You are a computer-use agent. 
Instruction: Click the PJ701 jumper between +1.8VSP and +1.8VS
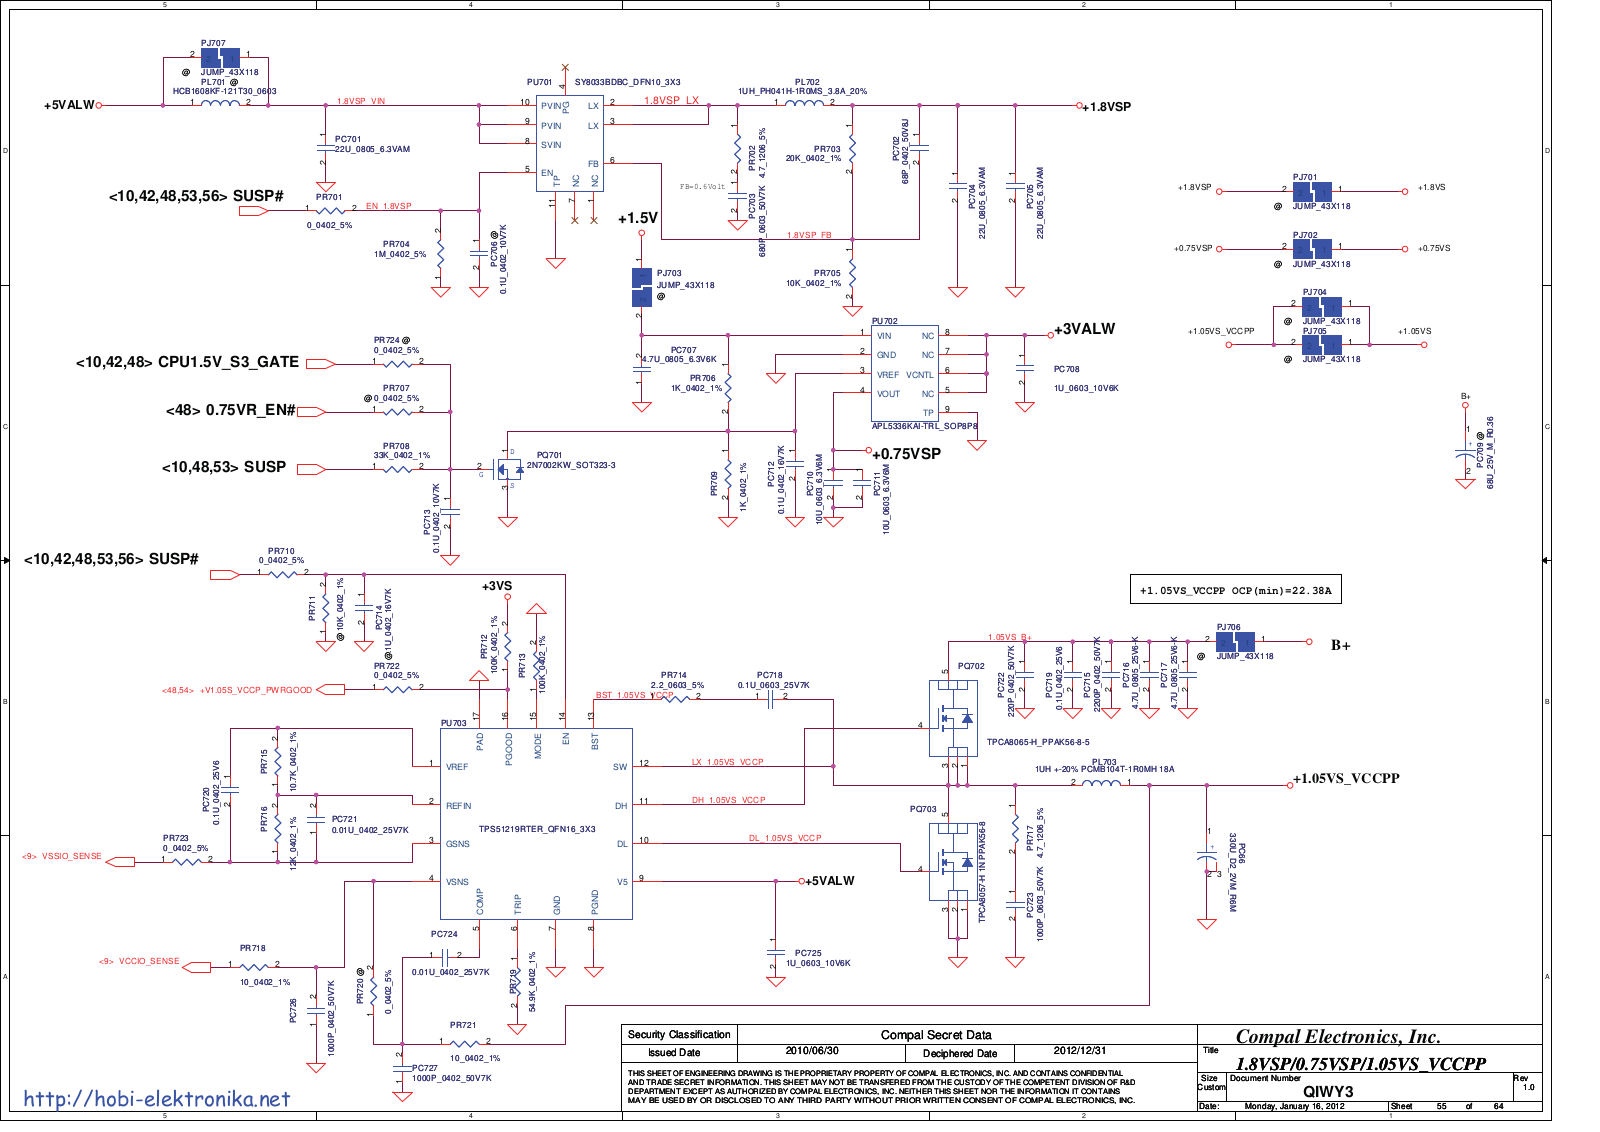point(1312,192)
